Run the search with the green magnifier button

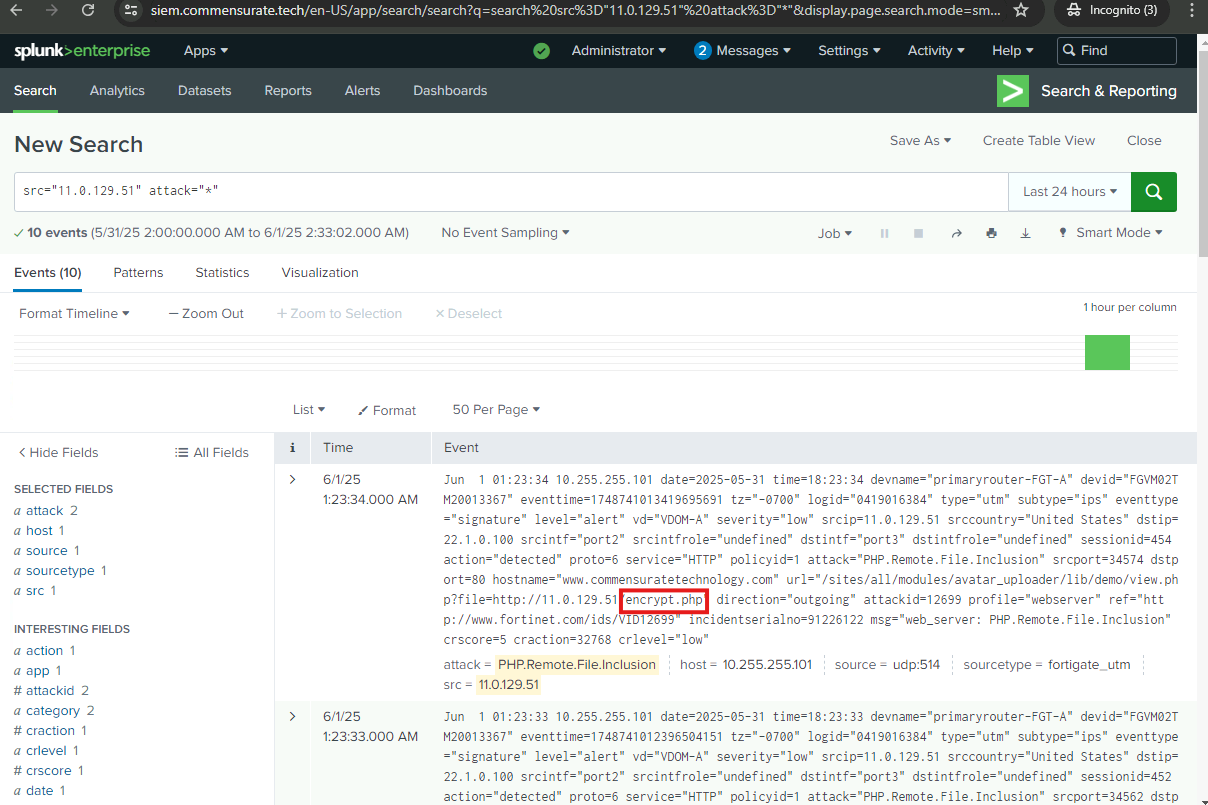[x=1153, y=192]
